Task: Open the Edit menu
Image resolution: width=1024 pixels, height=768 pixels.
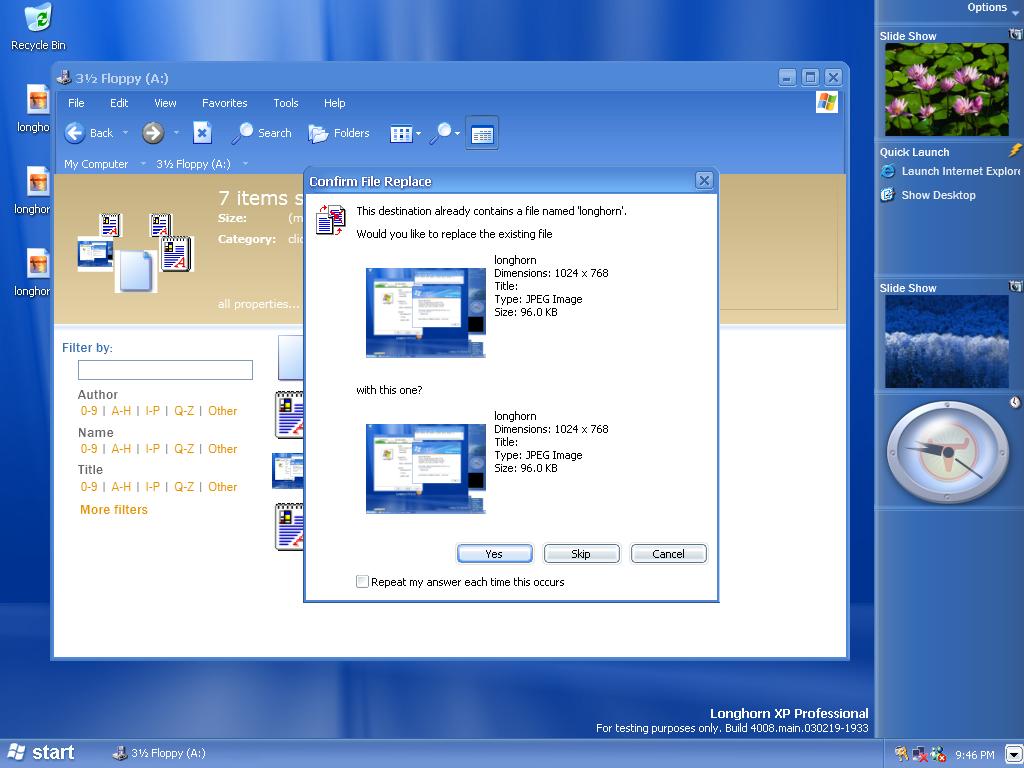Action: 119,103
